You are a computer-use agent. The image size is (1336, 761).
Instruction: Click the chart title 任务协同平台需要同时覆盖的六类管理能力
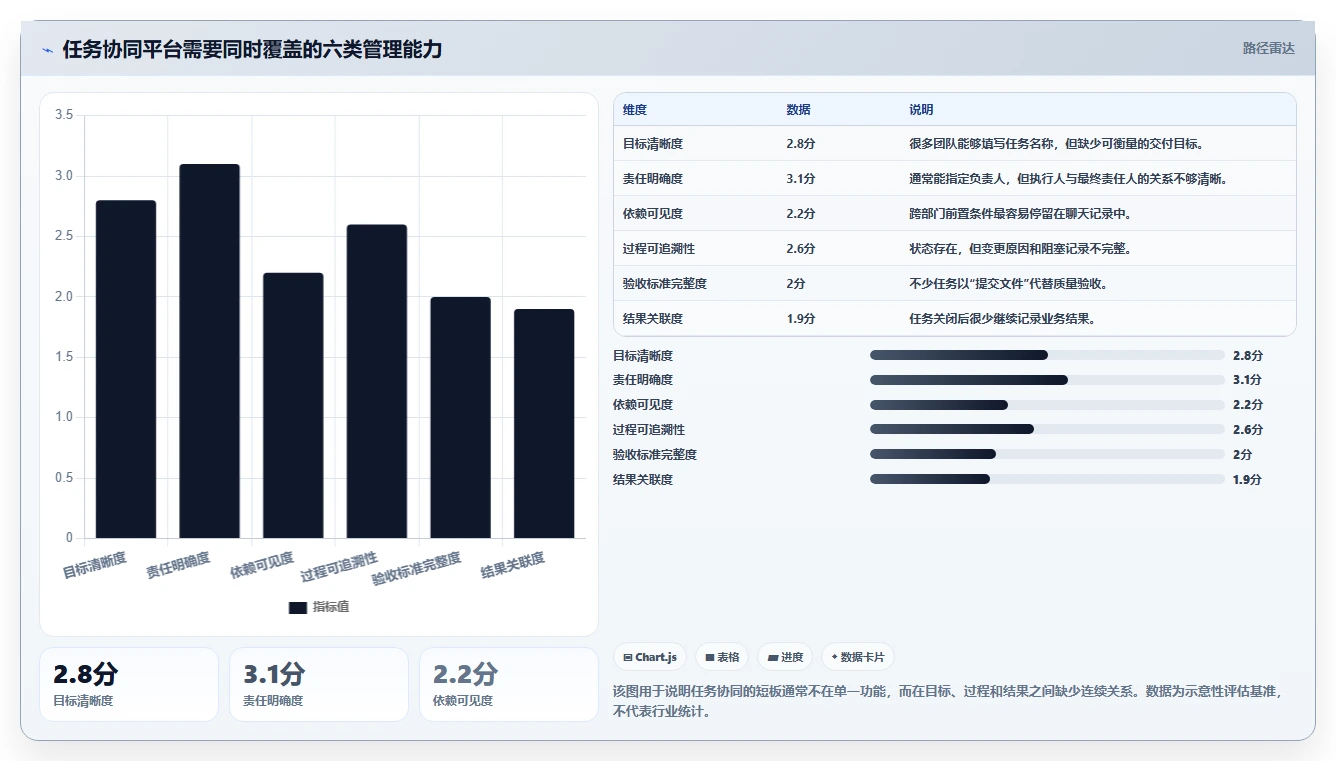pos(252,50)
